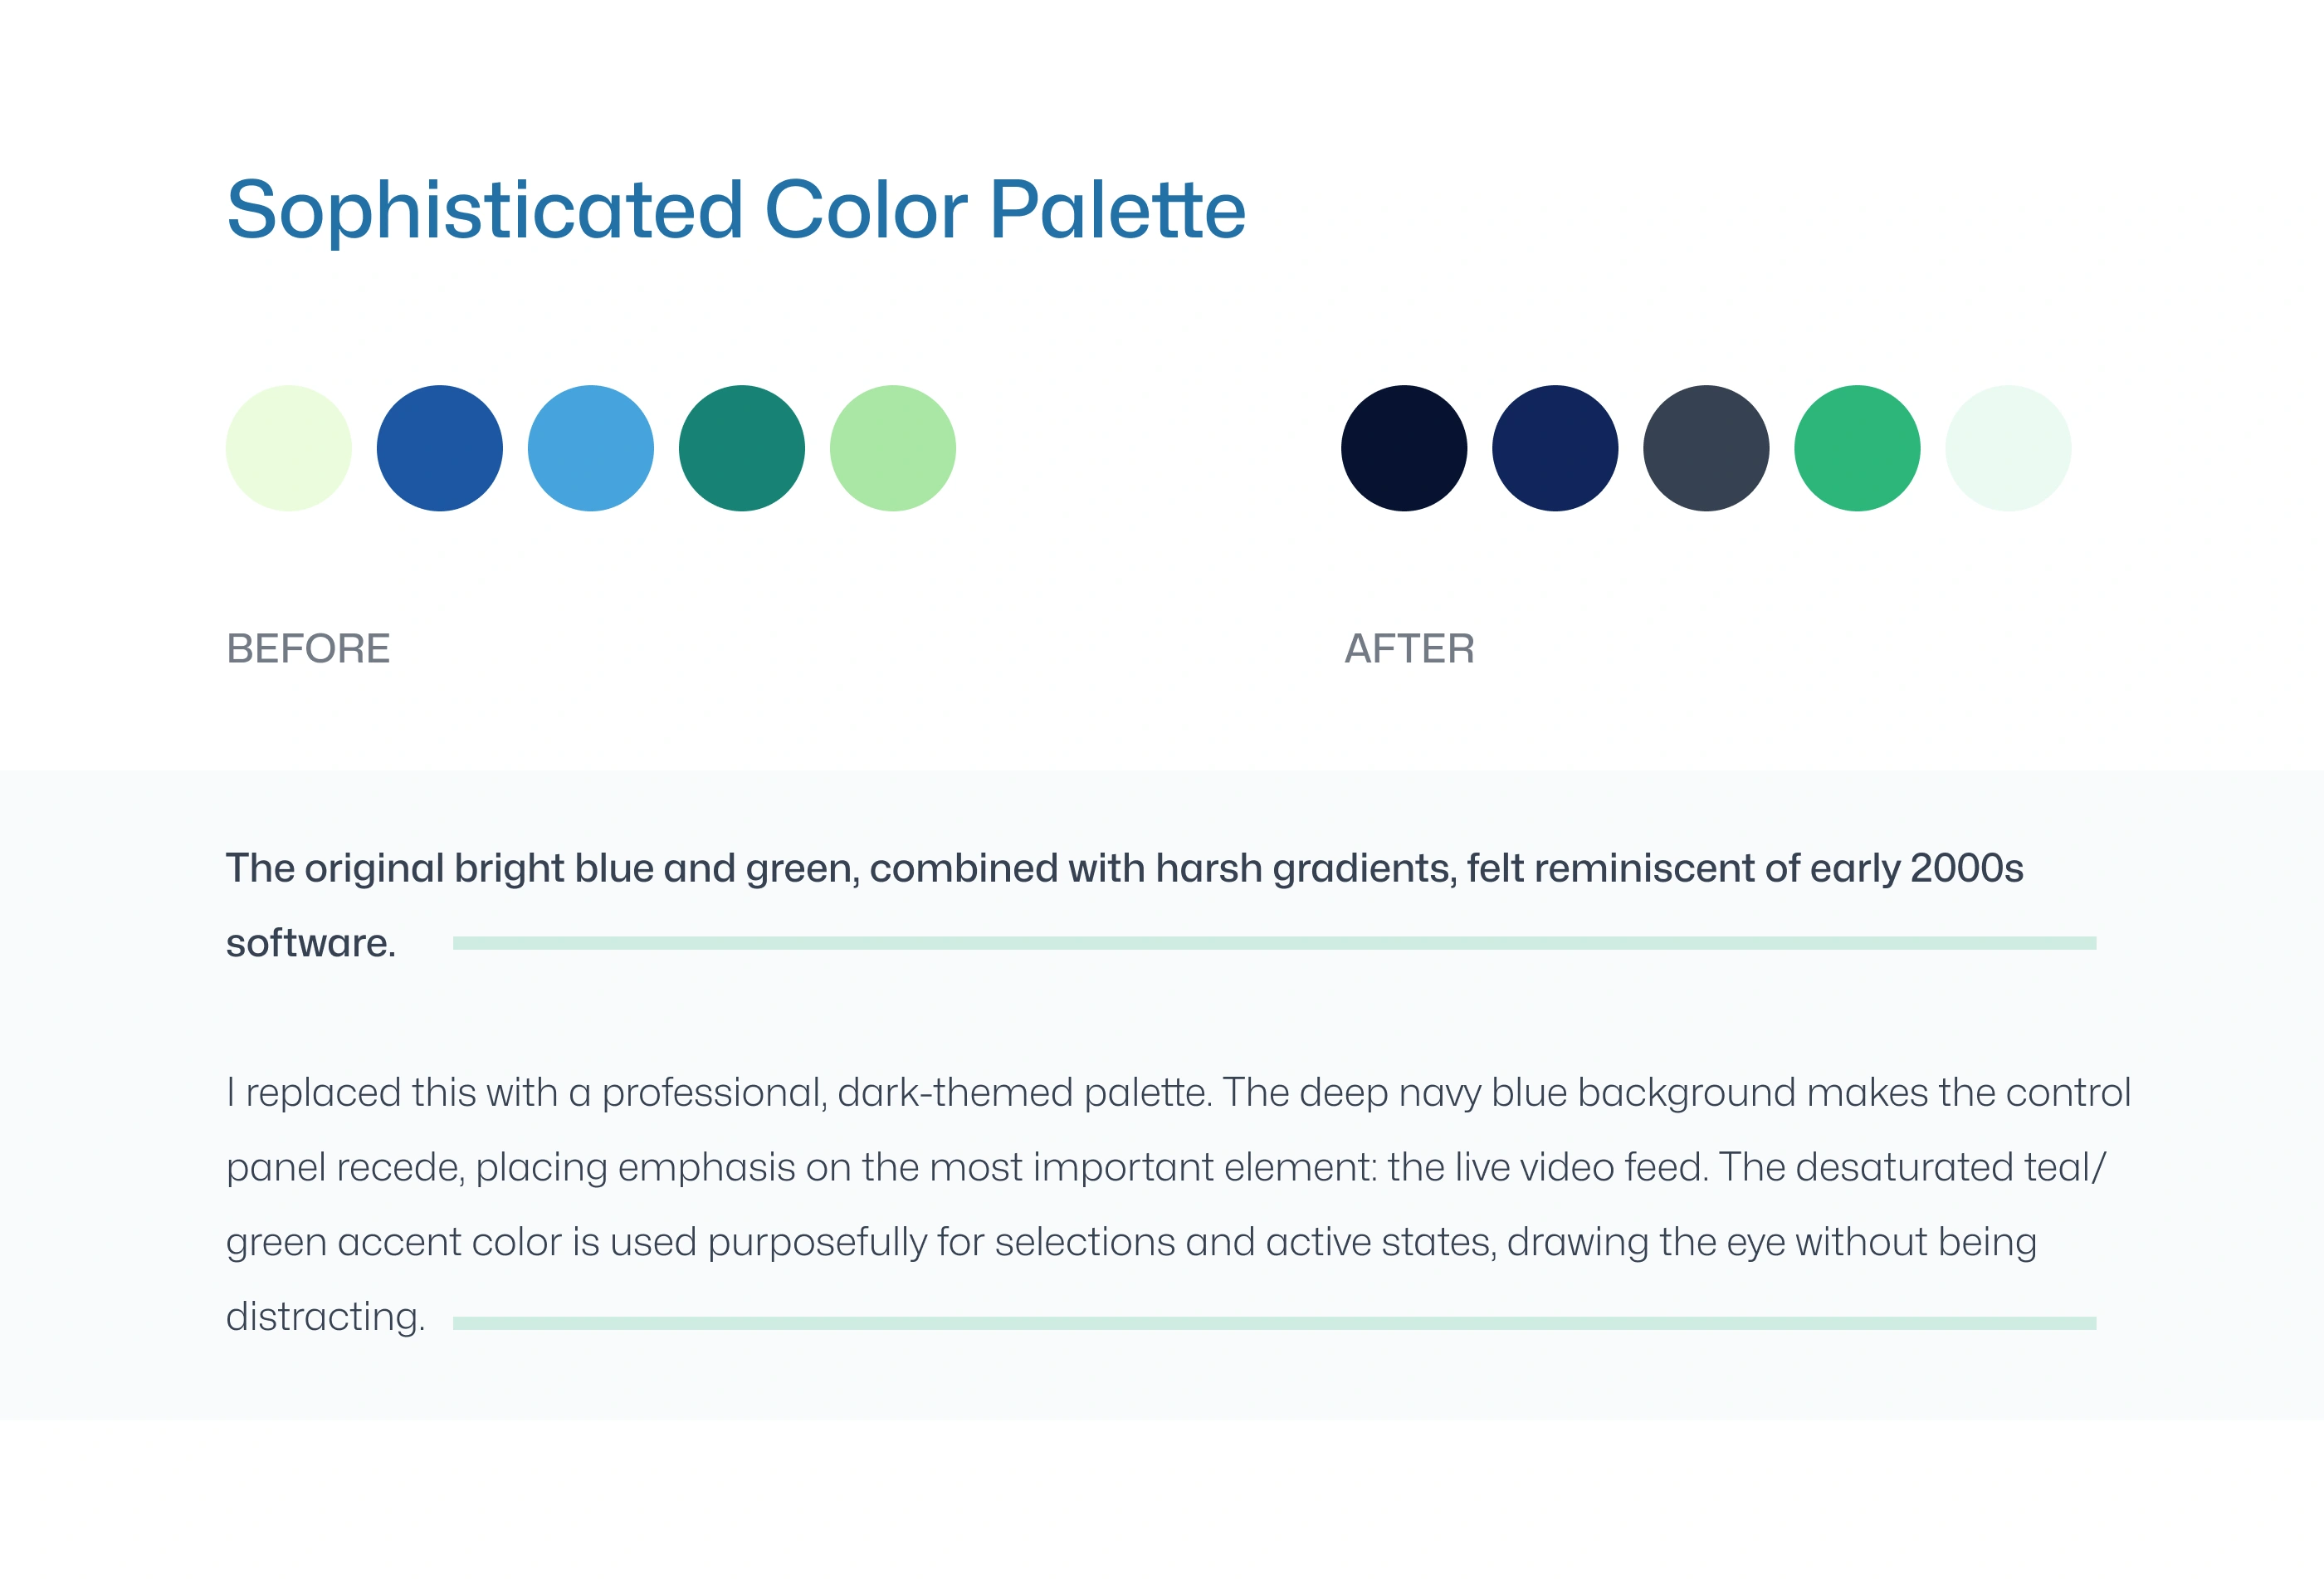The height and width of the screenshot is (1579, 2324).
Task: Click the sky blue Before swatch
Action: coord(590,448)
